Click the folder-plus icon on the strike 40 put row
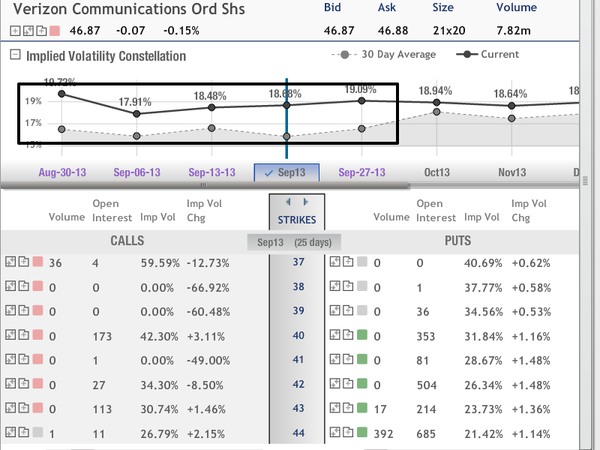This screenshot has height=450, width=600. tap(348, 335)
